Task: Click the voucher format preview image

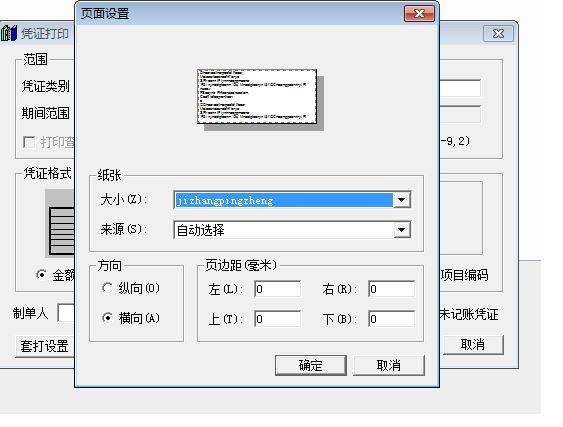Action: coord(60,223)
